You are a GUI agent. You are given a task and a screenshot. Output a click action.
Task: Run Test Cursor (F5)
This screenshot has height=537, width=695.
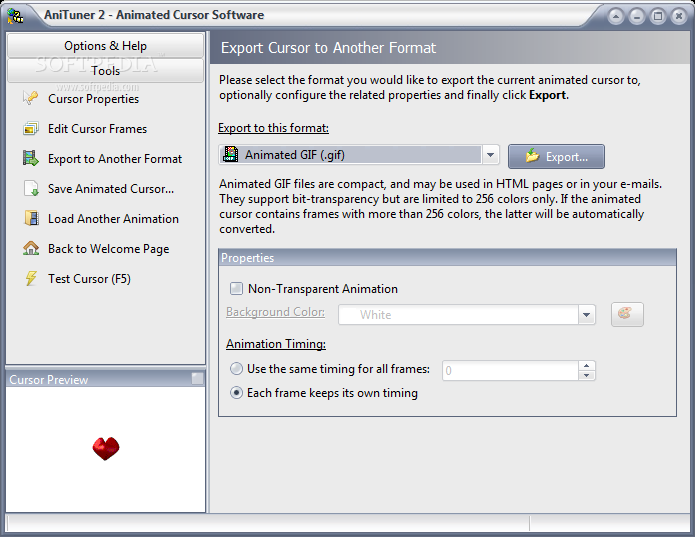(x=90, y=279)
